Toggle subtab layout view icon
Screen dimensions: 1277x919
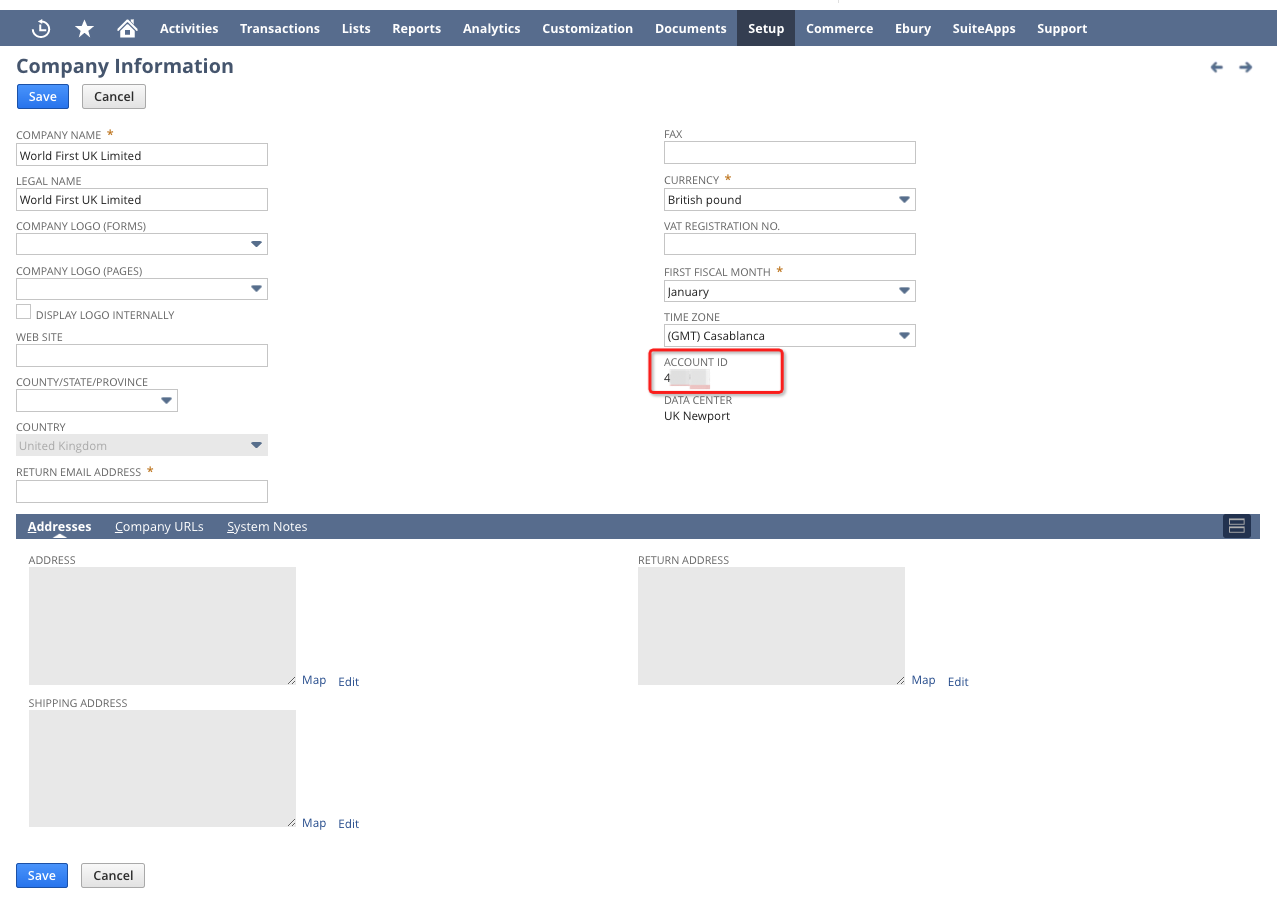1236,526
